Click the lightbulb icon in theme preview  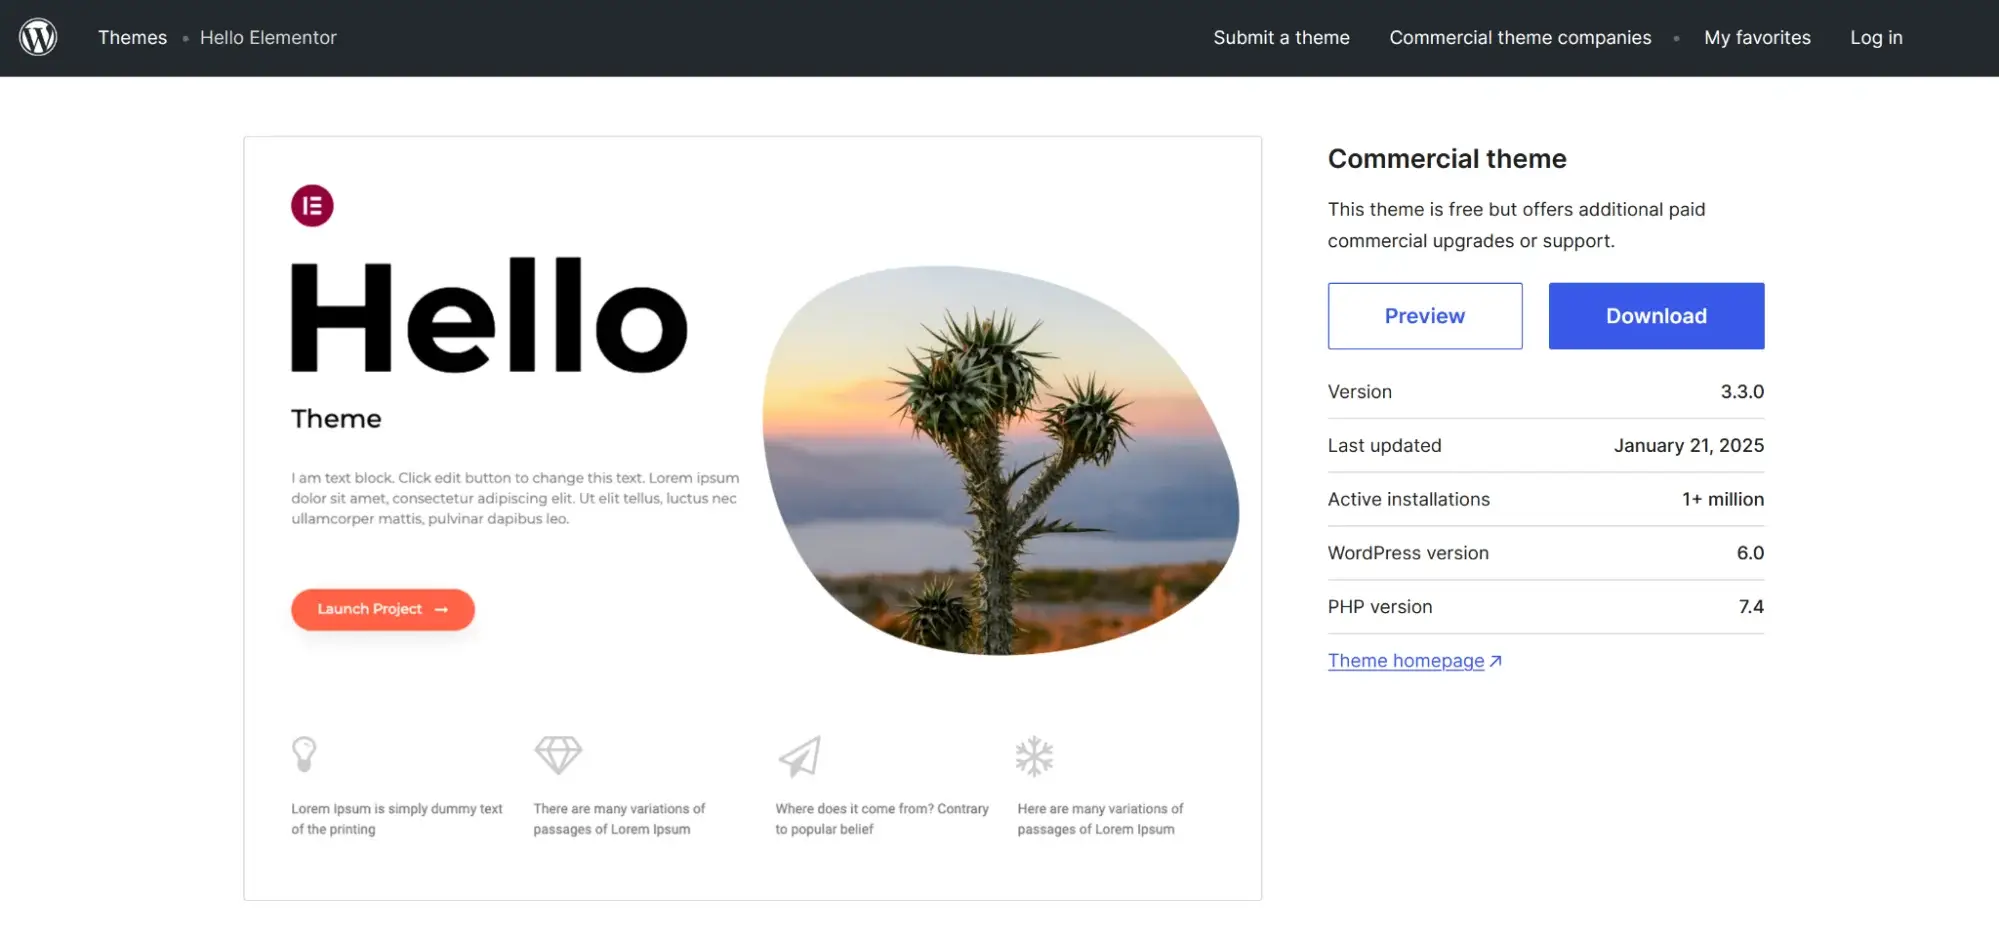coord(304,754)
